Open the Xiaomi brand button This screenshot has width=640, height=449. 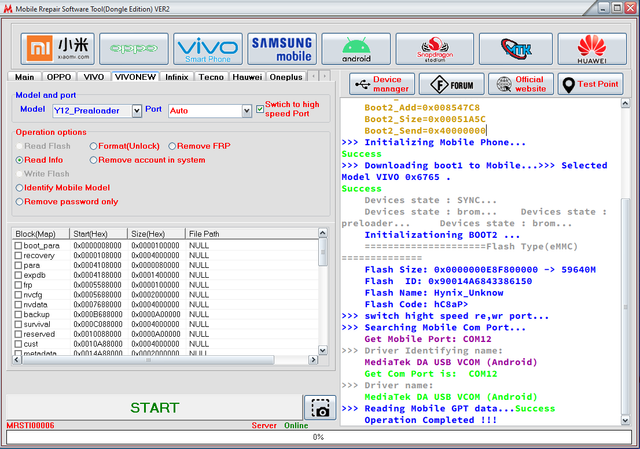[x=58, y=49]
